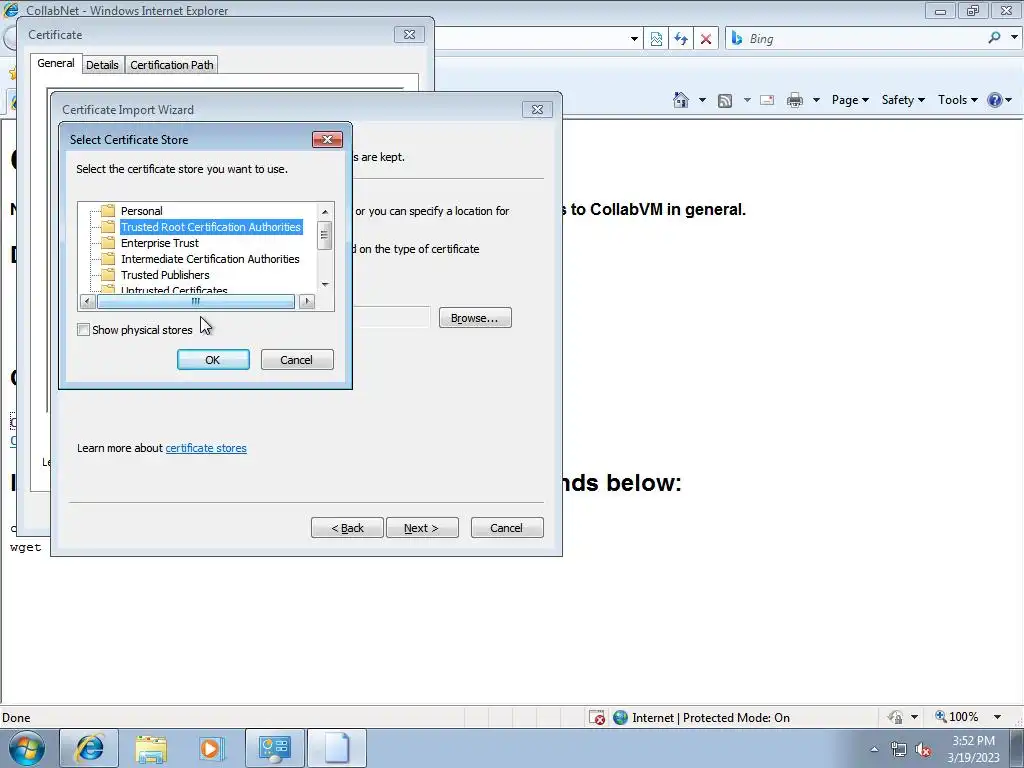Cancel the Certificate Import Wizard
1024x768 pixels.
pyautogui.click(x=507, y=528)
